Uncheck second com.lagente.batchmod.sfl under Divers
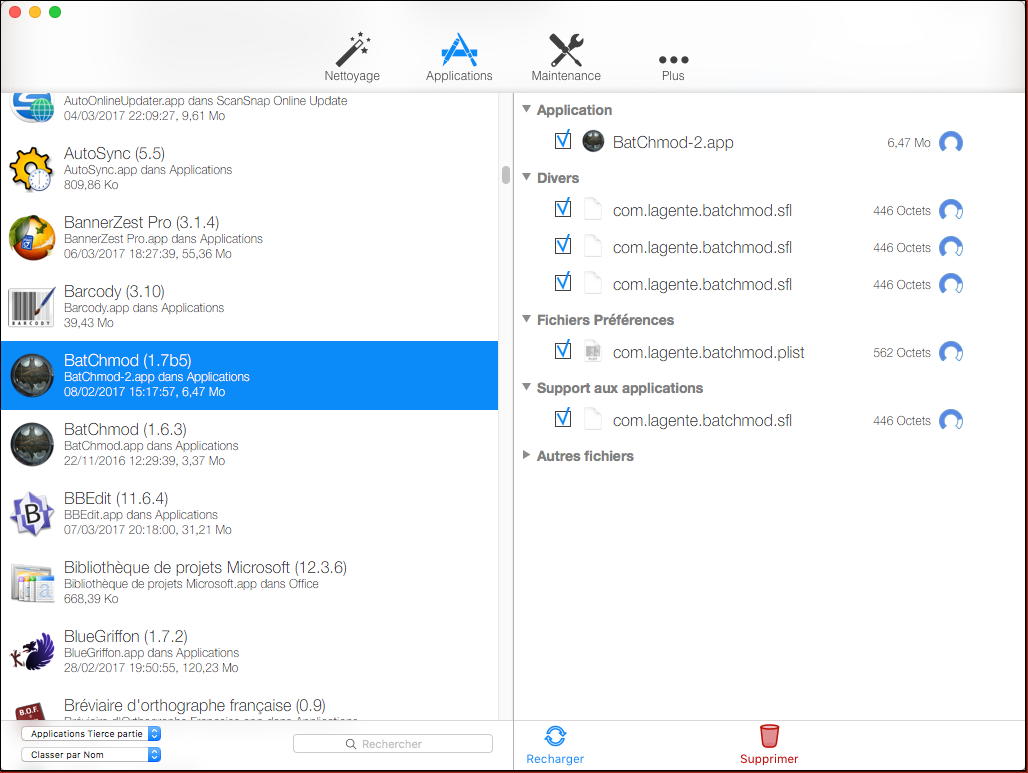Image resolution: width=1028 pixels, height=773 pixels. tap(563, 245)
